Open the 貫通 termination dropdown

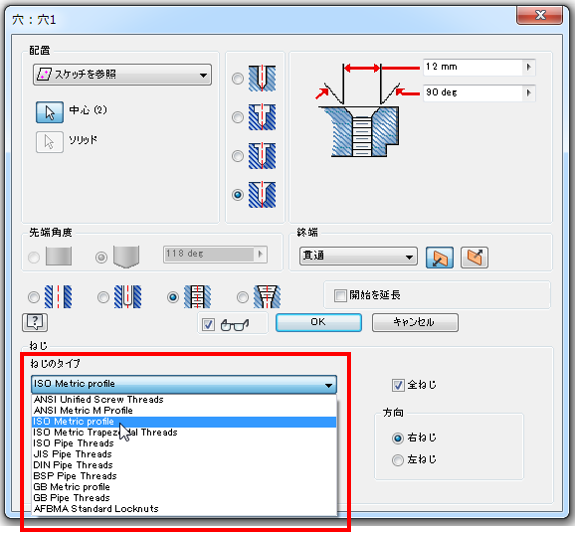tap(358, 256)
